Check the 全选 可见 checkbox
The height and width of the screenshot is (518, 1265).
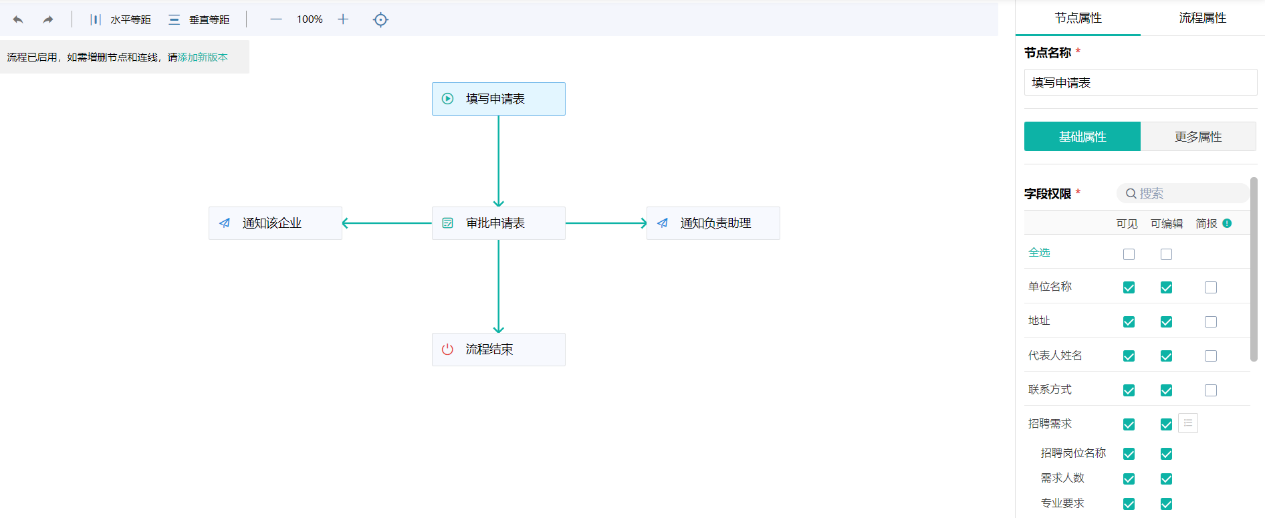click(x=1129, y=254)
